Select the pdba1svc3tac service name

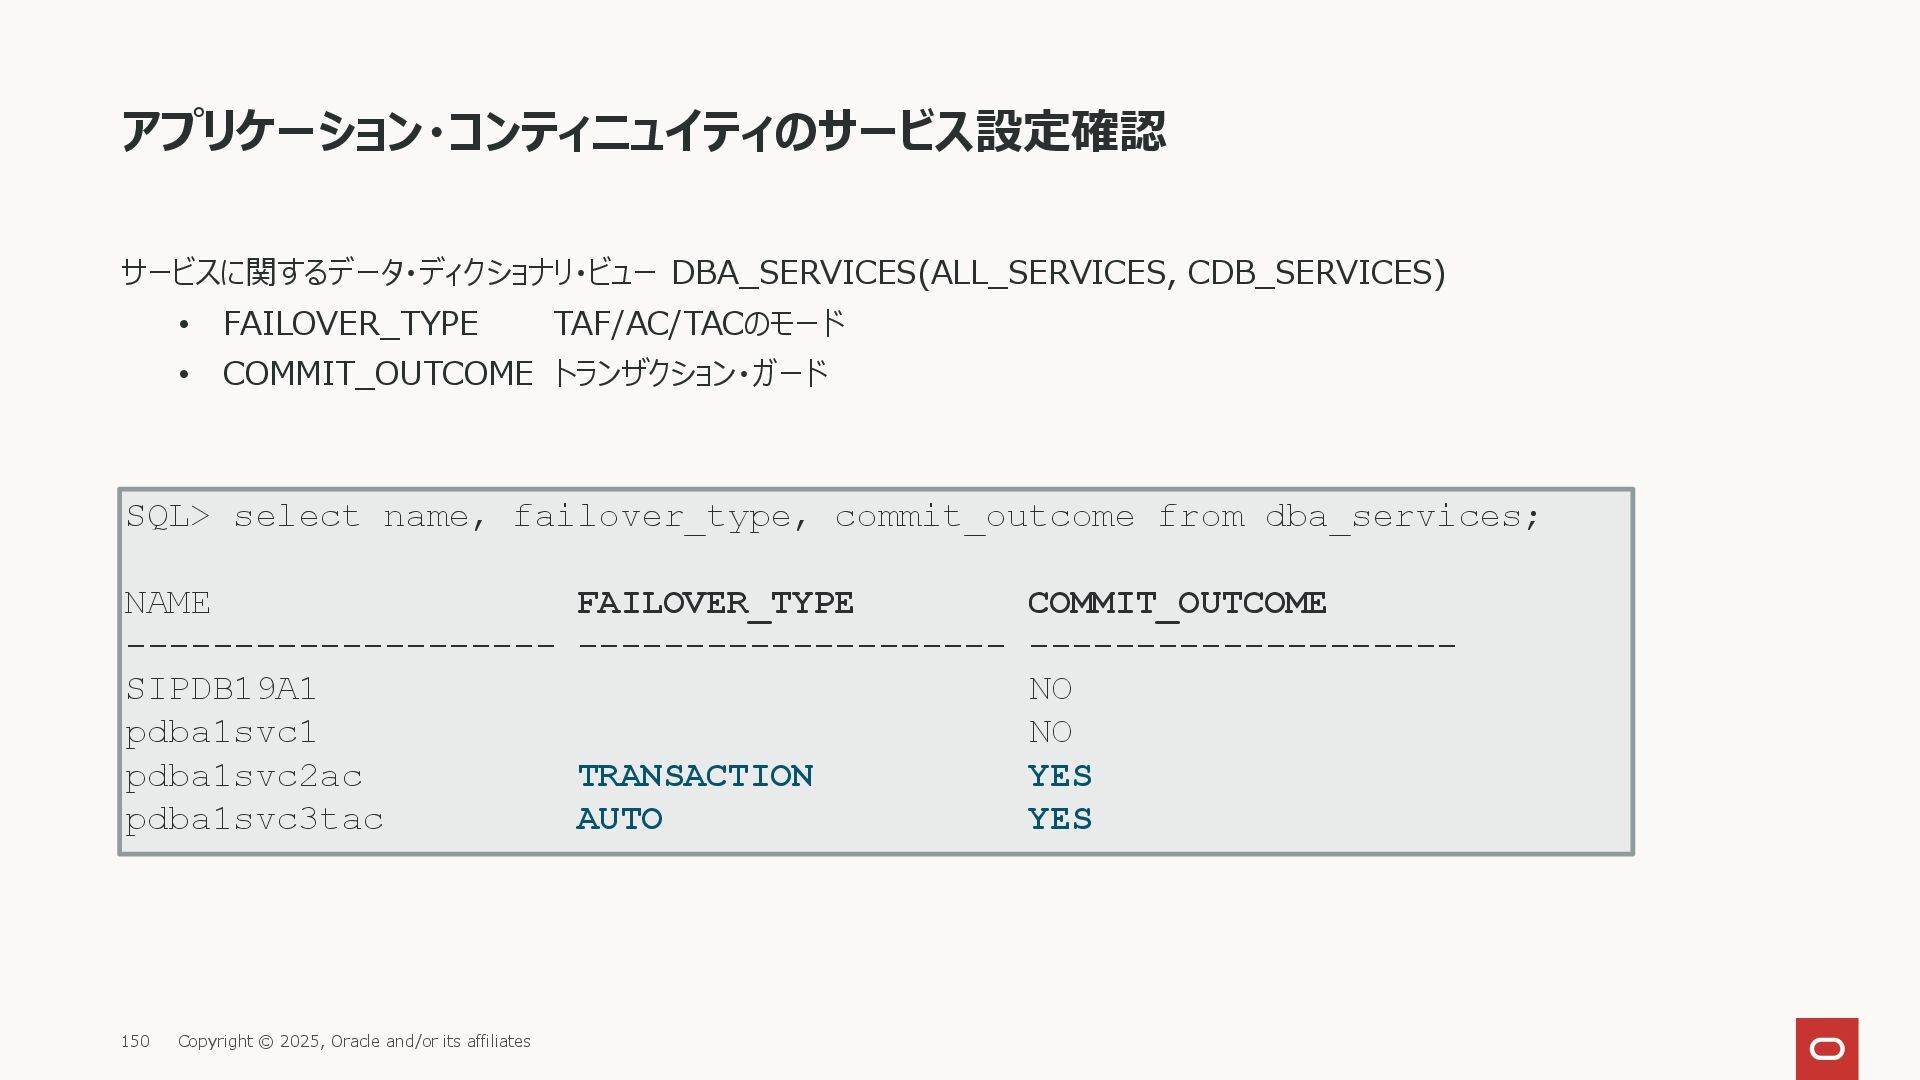pyautogui.click(x=254, y=819)
